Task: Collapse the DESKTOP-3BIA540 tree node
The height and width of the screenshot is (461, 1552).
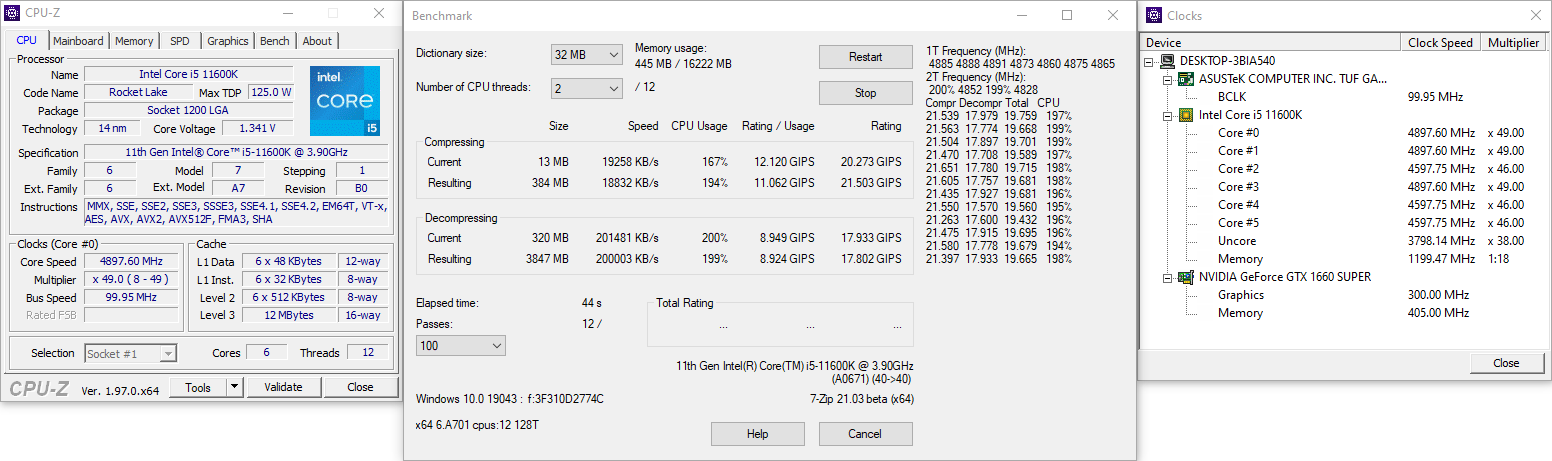Action: [1150, 61]
